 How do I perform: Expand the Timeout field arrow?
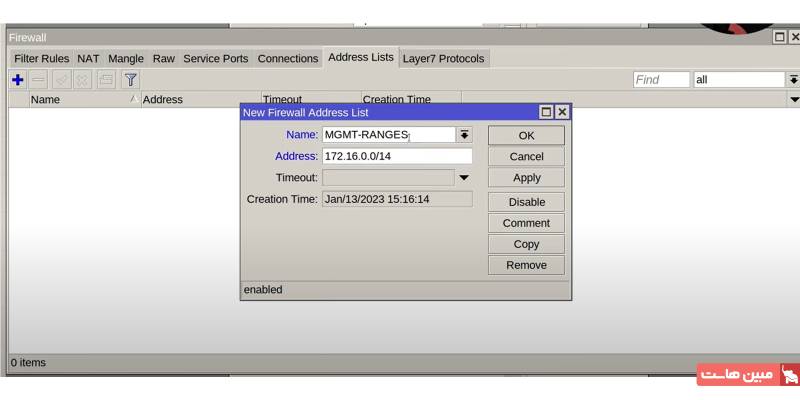[464, 178]
